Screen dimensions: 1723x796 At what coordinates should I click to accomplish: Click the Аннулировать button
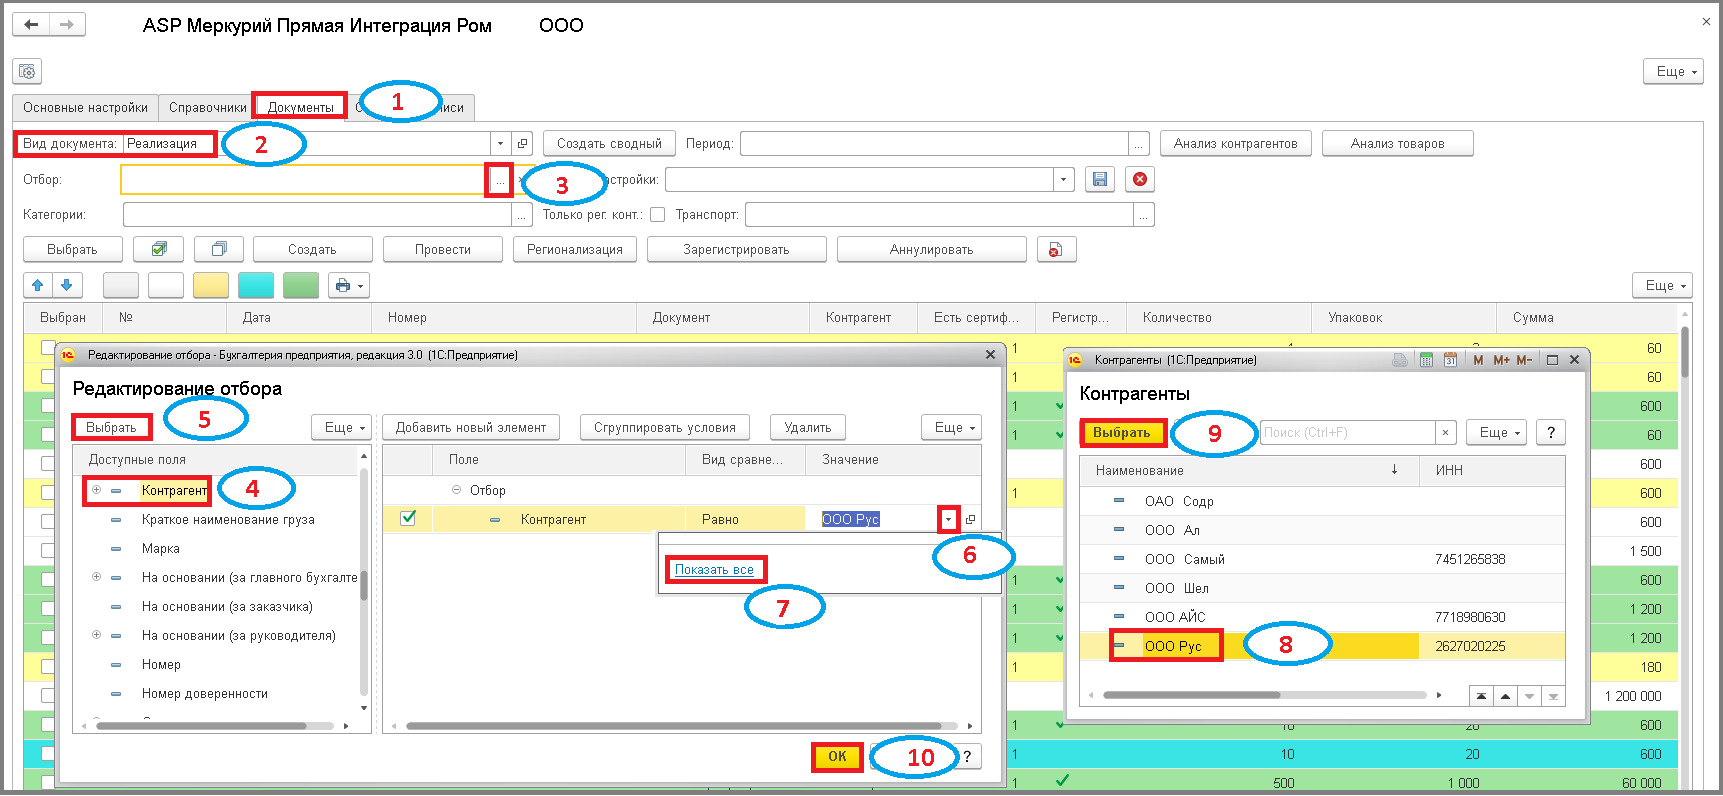coord(931,250)
